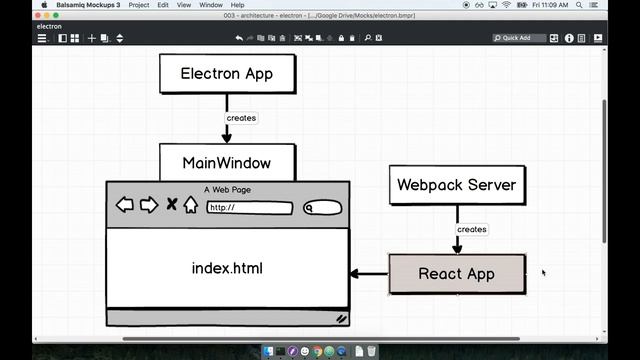This screenshot has width=640, height=360.
Task: Open Spotlight search in menu bar
Action: click(579, 5)
